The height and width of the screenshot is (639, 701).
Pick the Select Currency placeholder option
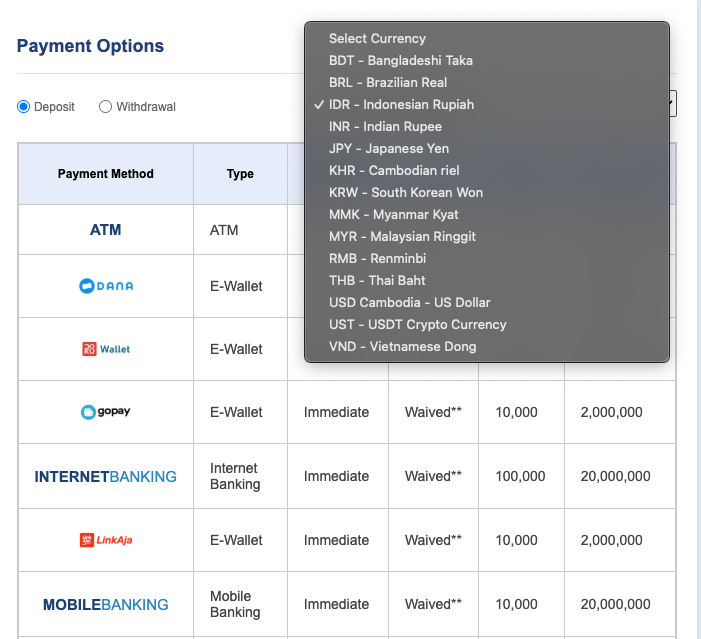click(x=377, y=39)
